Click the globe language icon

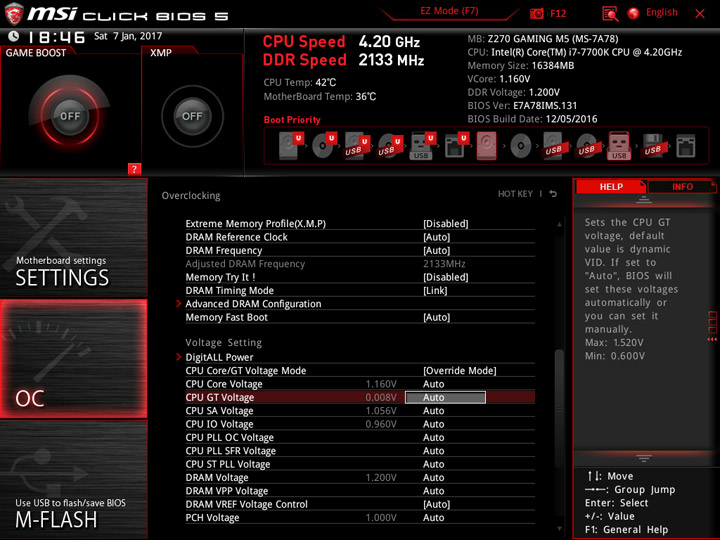(x=634, y=13)
